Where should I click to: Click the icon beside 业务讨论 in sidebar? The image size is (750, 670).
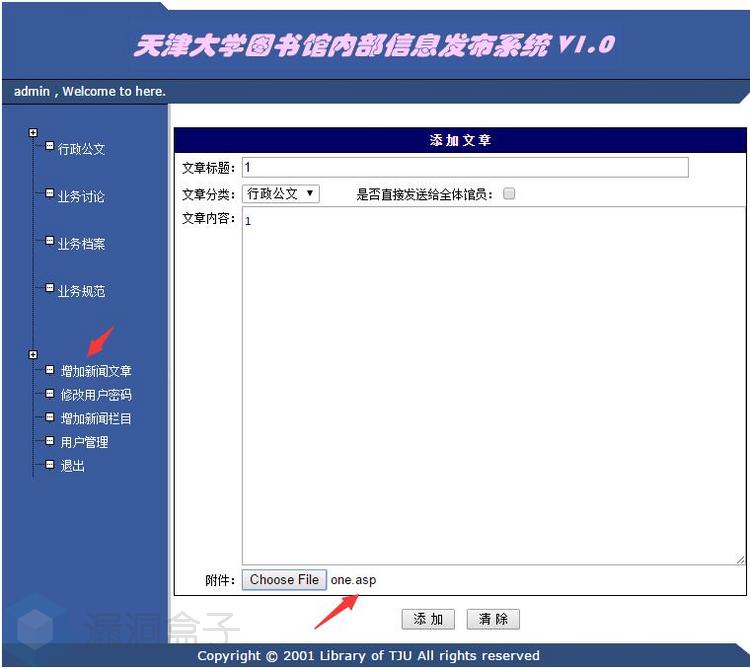point(49,194)
